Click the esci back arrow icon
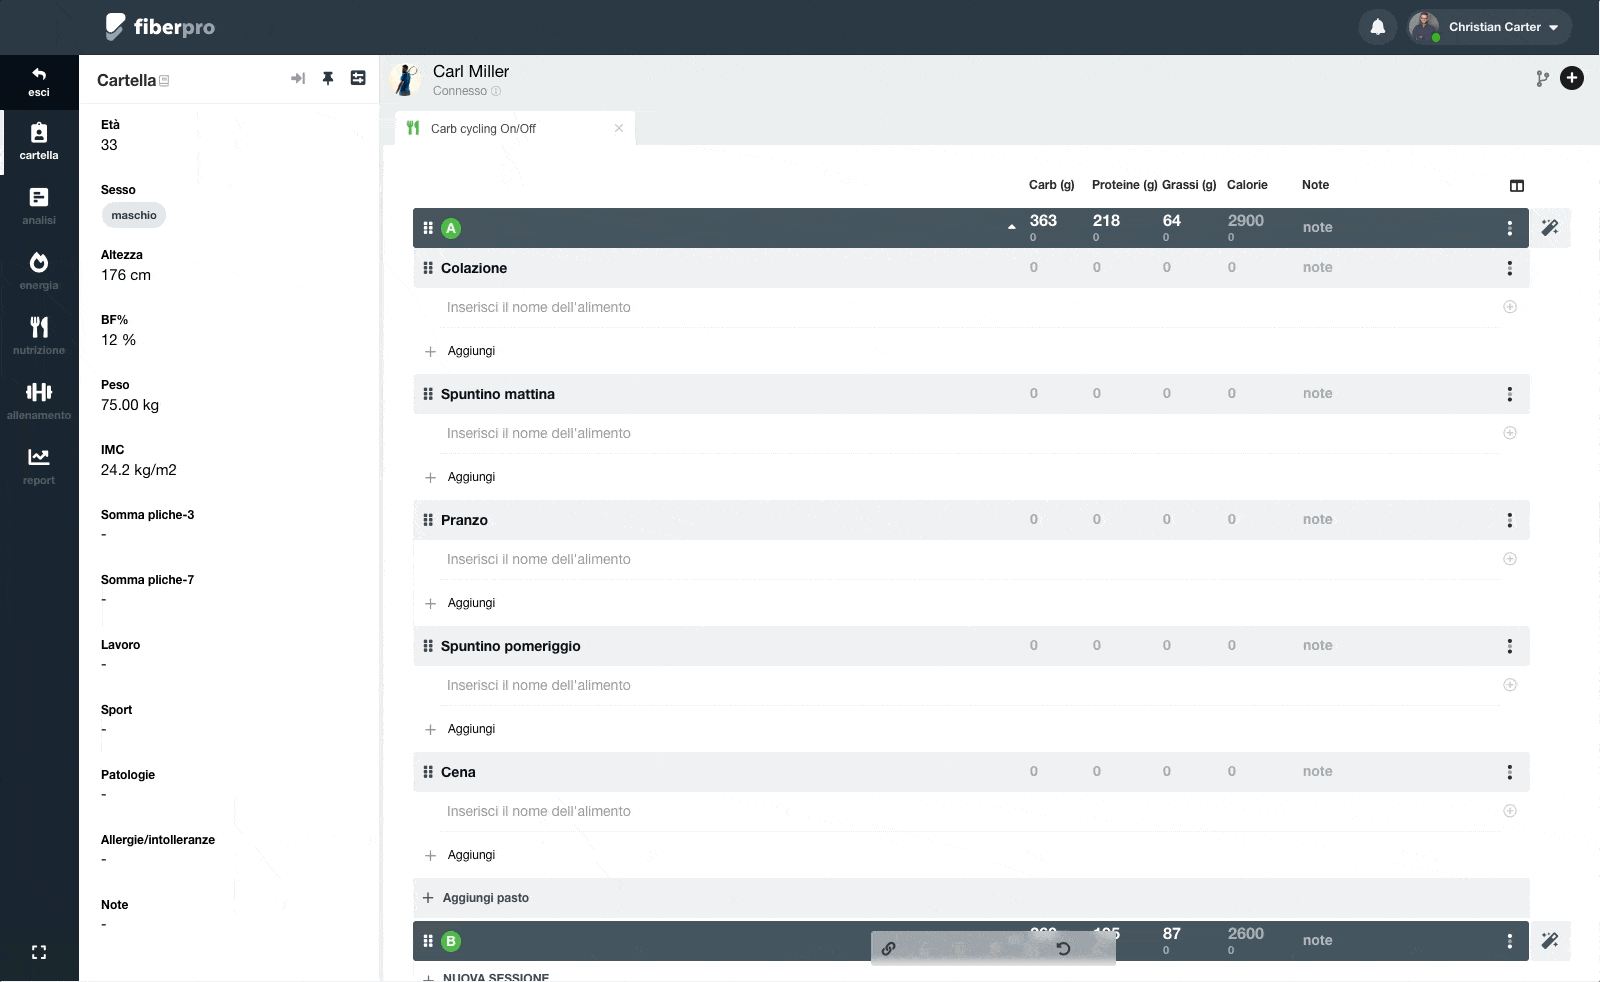The image size is (1600, 982). point(39,74)
